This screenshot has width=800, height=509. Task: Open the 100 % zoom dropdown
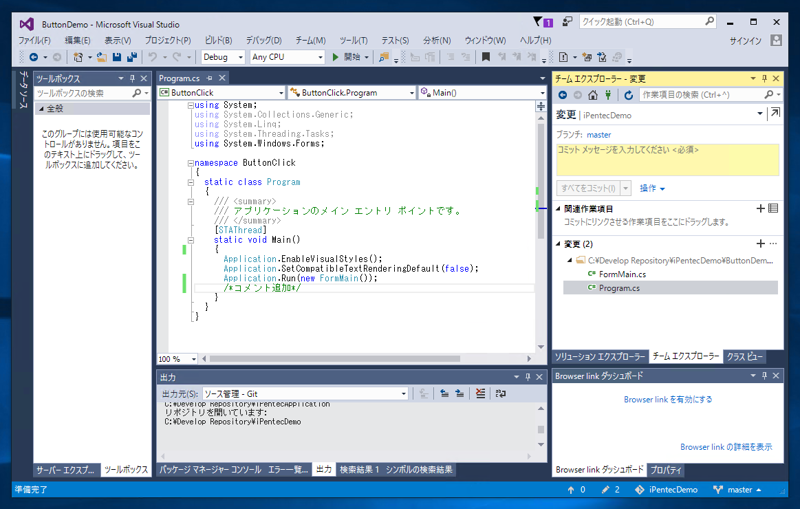pyautogui.click(x=177, y=359)
